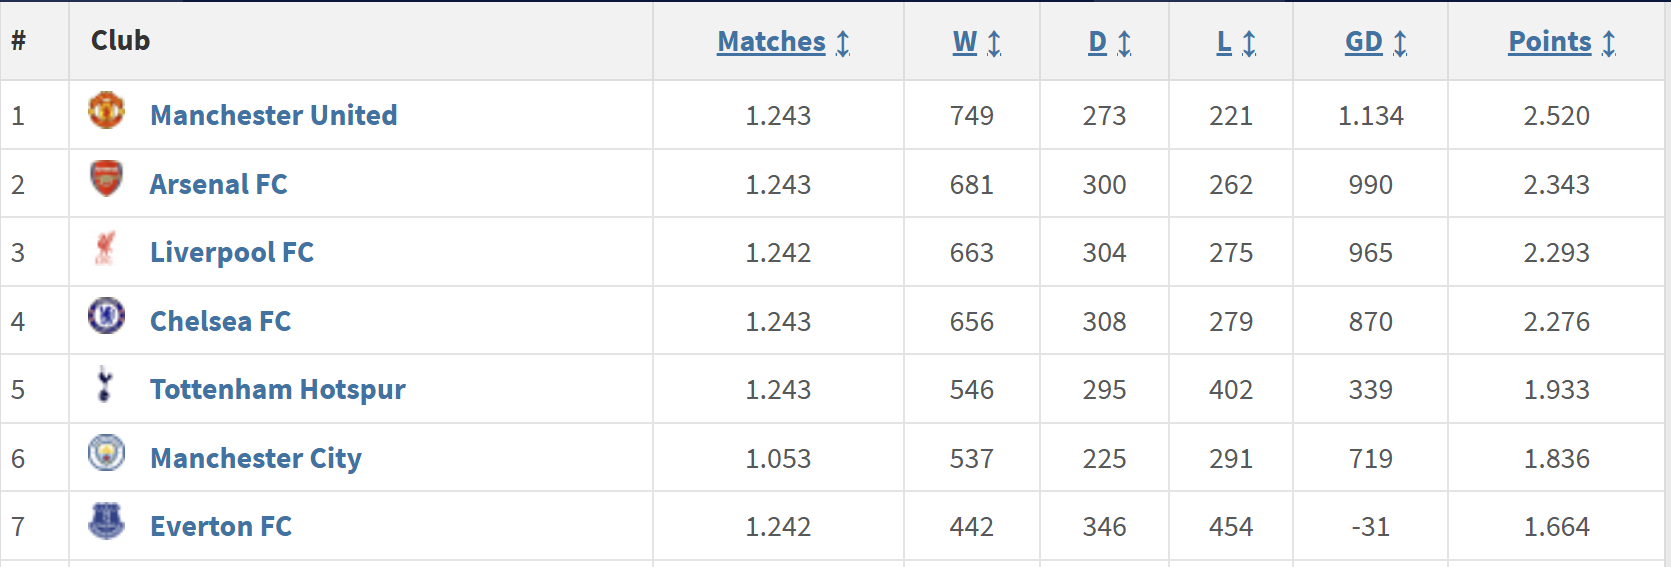Viewport: 1671px width, 567px height.
Task: Open the Manchester United club link
Action: (273, 116)
